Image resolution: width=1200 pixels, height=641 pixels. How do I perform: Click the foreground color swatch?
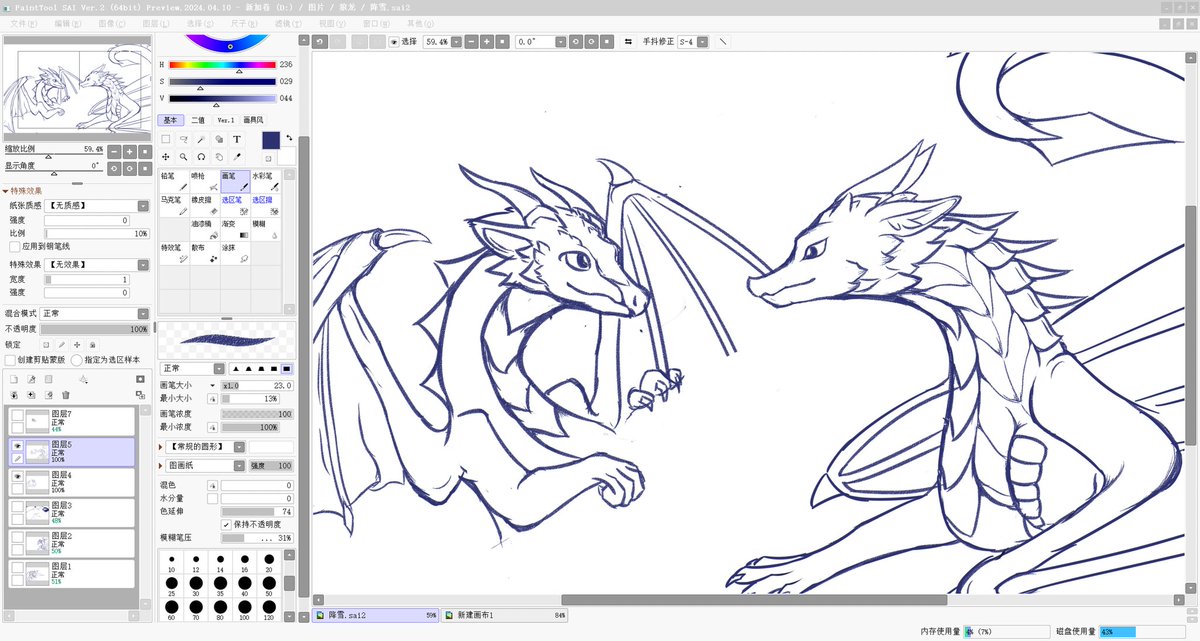pyautogui.click(x=270, y=141)
